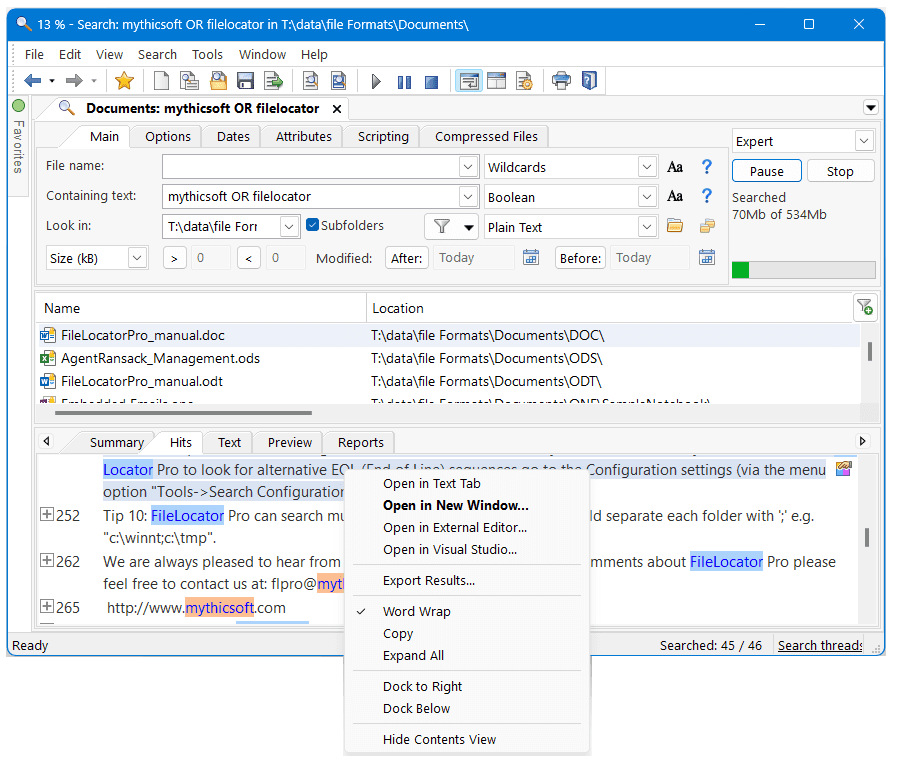
Task: Toggle the greater-than size filter button
Action: 174,259
